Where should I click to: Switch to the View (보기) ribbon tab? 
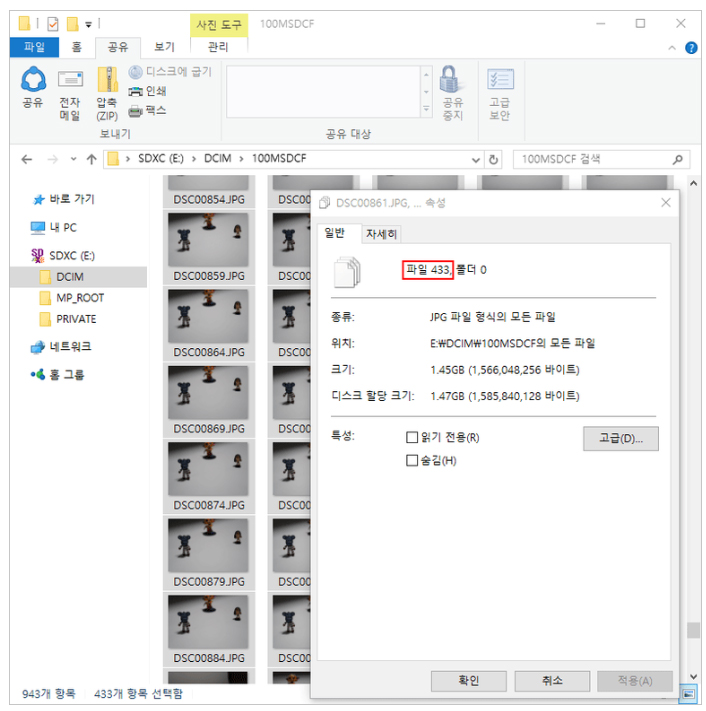click(x=164, y=47)
